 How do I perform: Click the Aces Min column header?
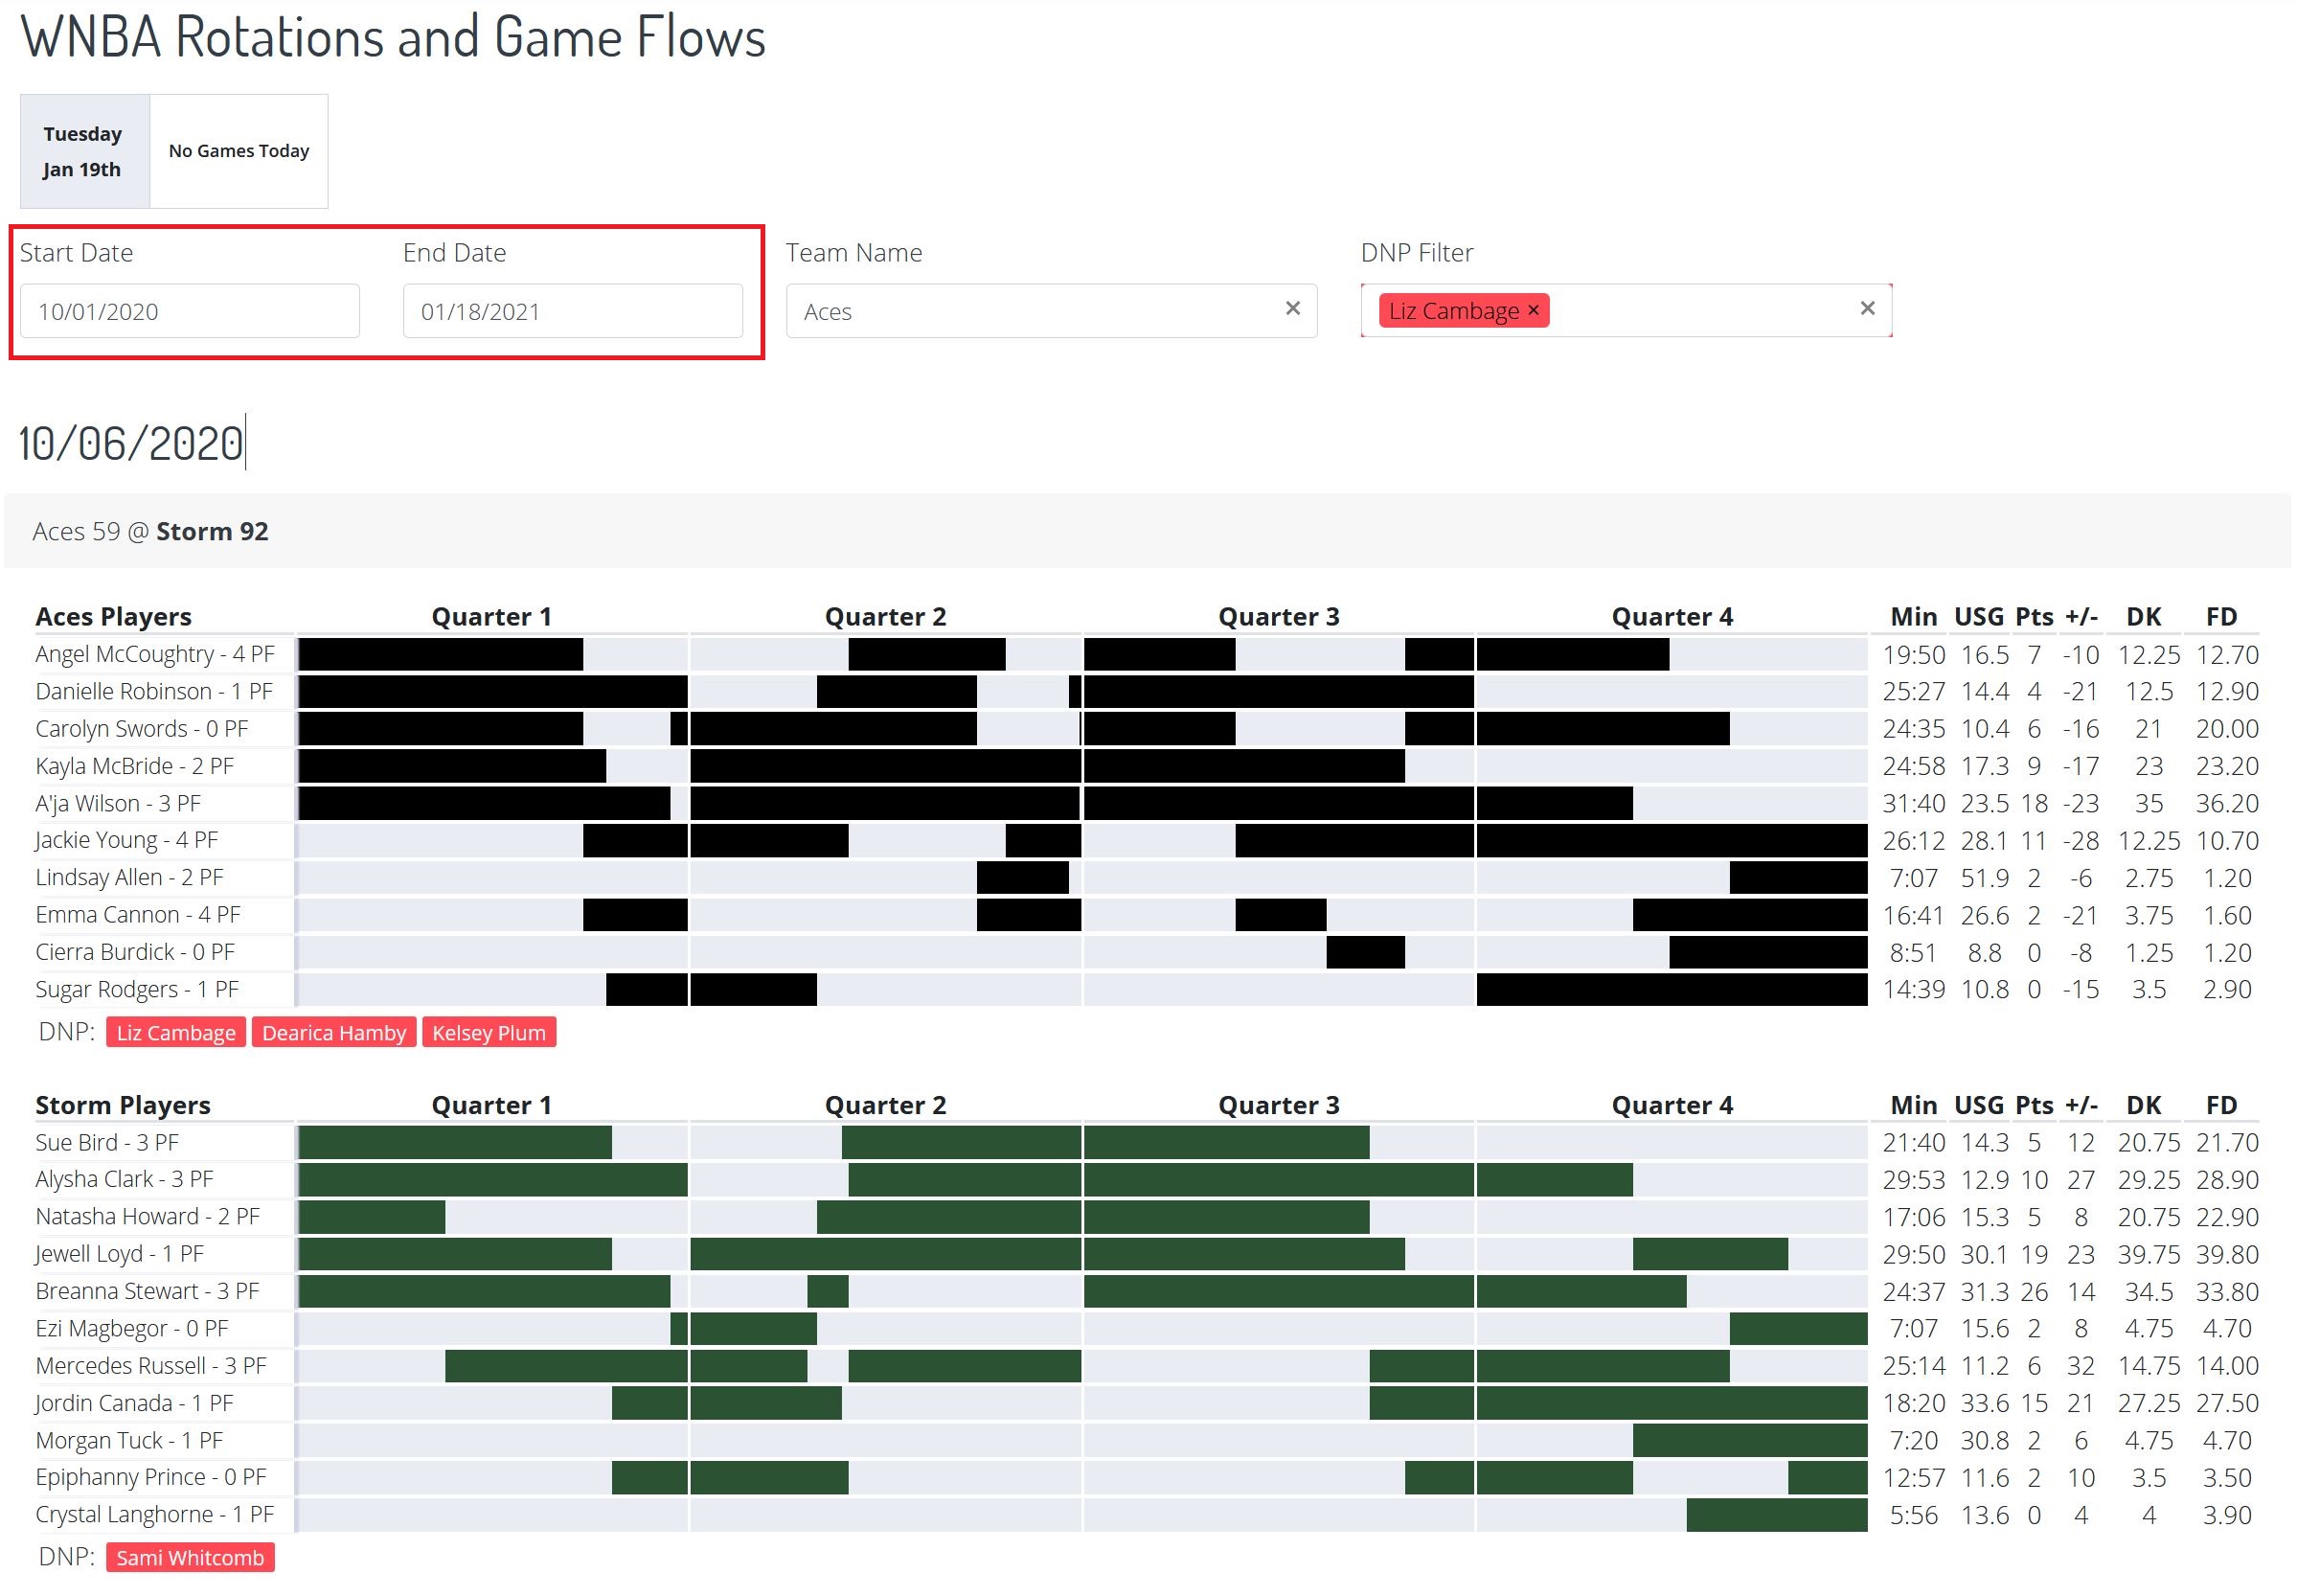point(1912,616)
